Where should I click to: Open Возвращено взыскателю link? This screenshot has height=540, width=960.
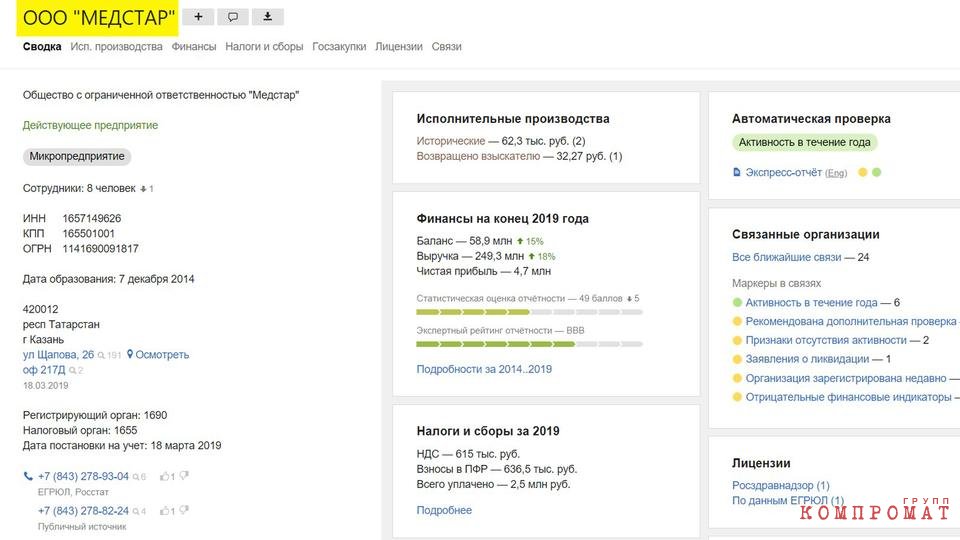[478, 156]
